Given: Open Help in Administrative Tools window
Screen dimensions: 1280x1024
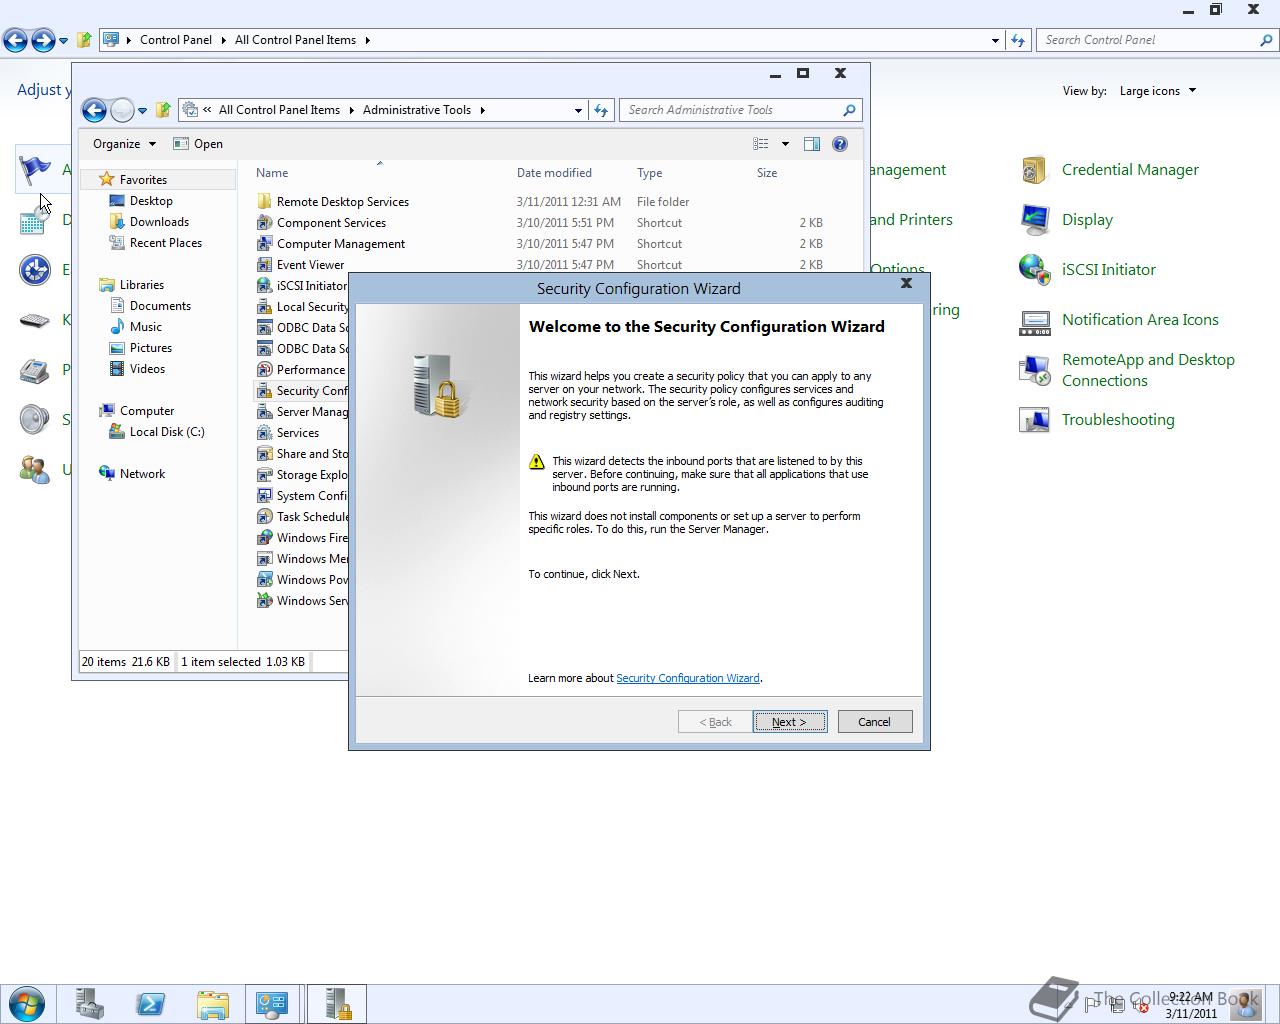Looking at the screenshot, I should tap(840, 144).
